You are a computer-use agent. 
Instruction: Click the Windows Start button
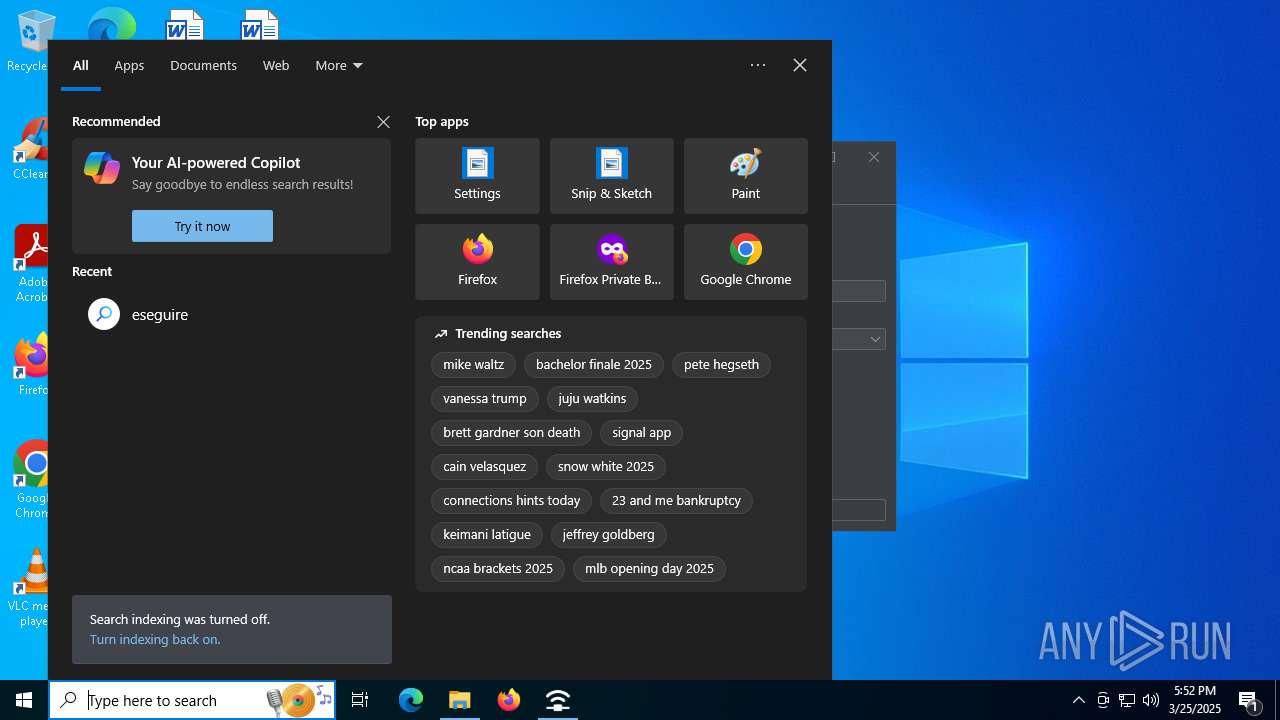click(24, 700)
